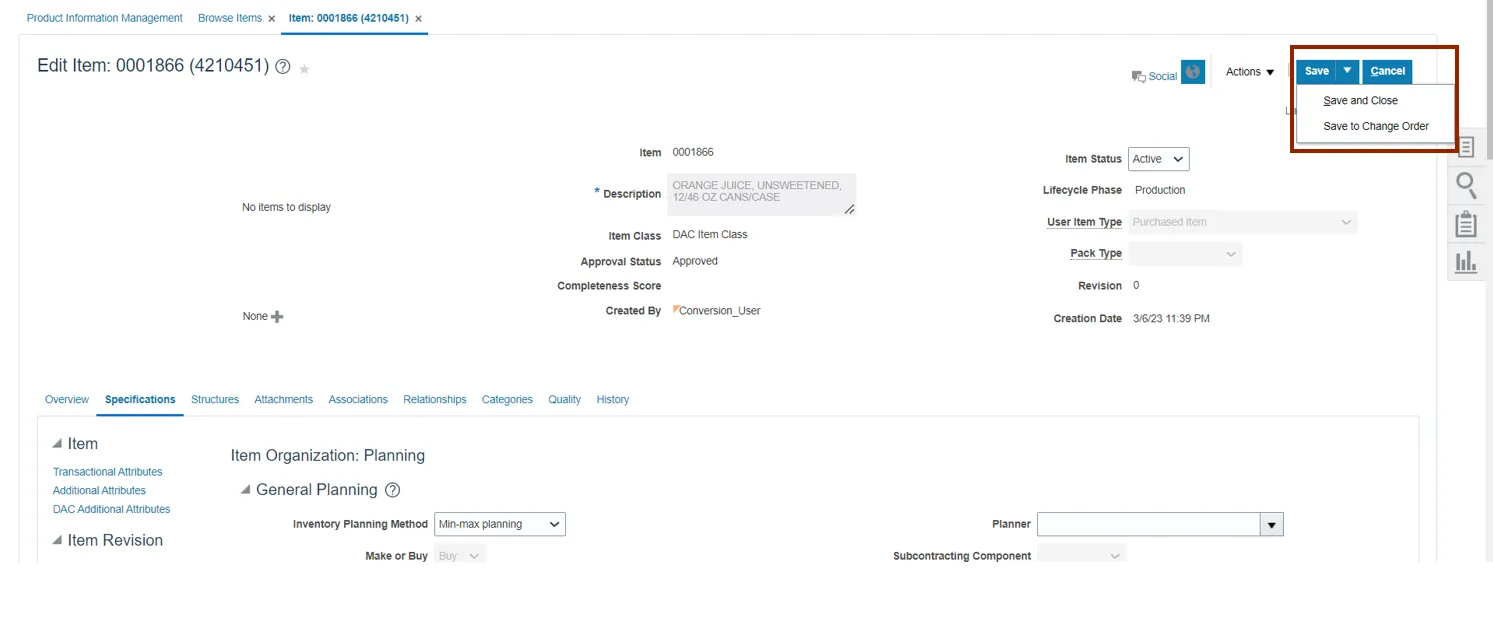The width and height of the screenshot is (1493, 629).
Task: Expand the Inventory Planning Method dropdown
Action: 500,524
